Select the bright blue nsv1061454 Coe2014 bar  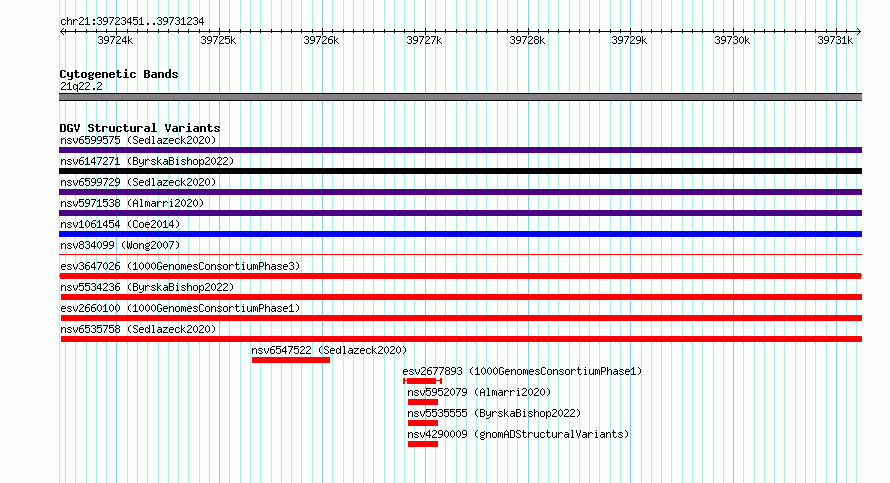tap(460, 234)
